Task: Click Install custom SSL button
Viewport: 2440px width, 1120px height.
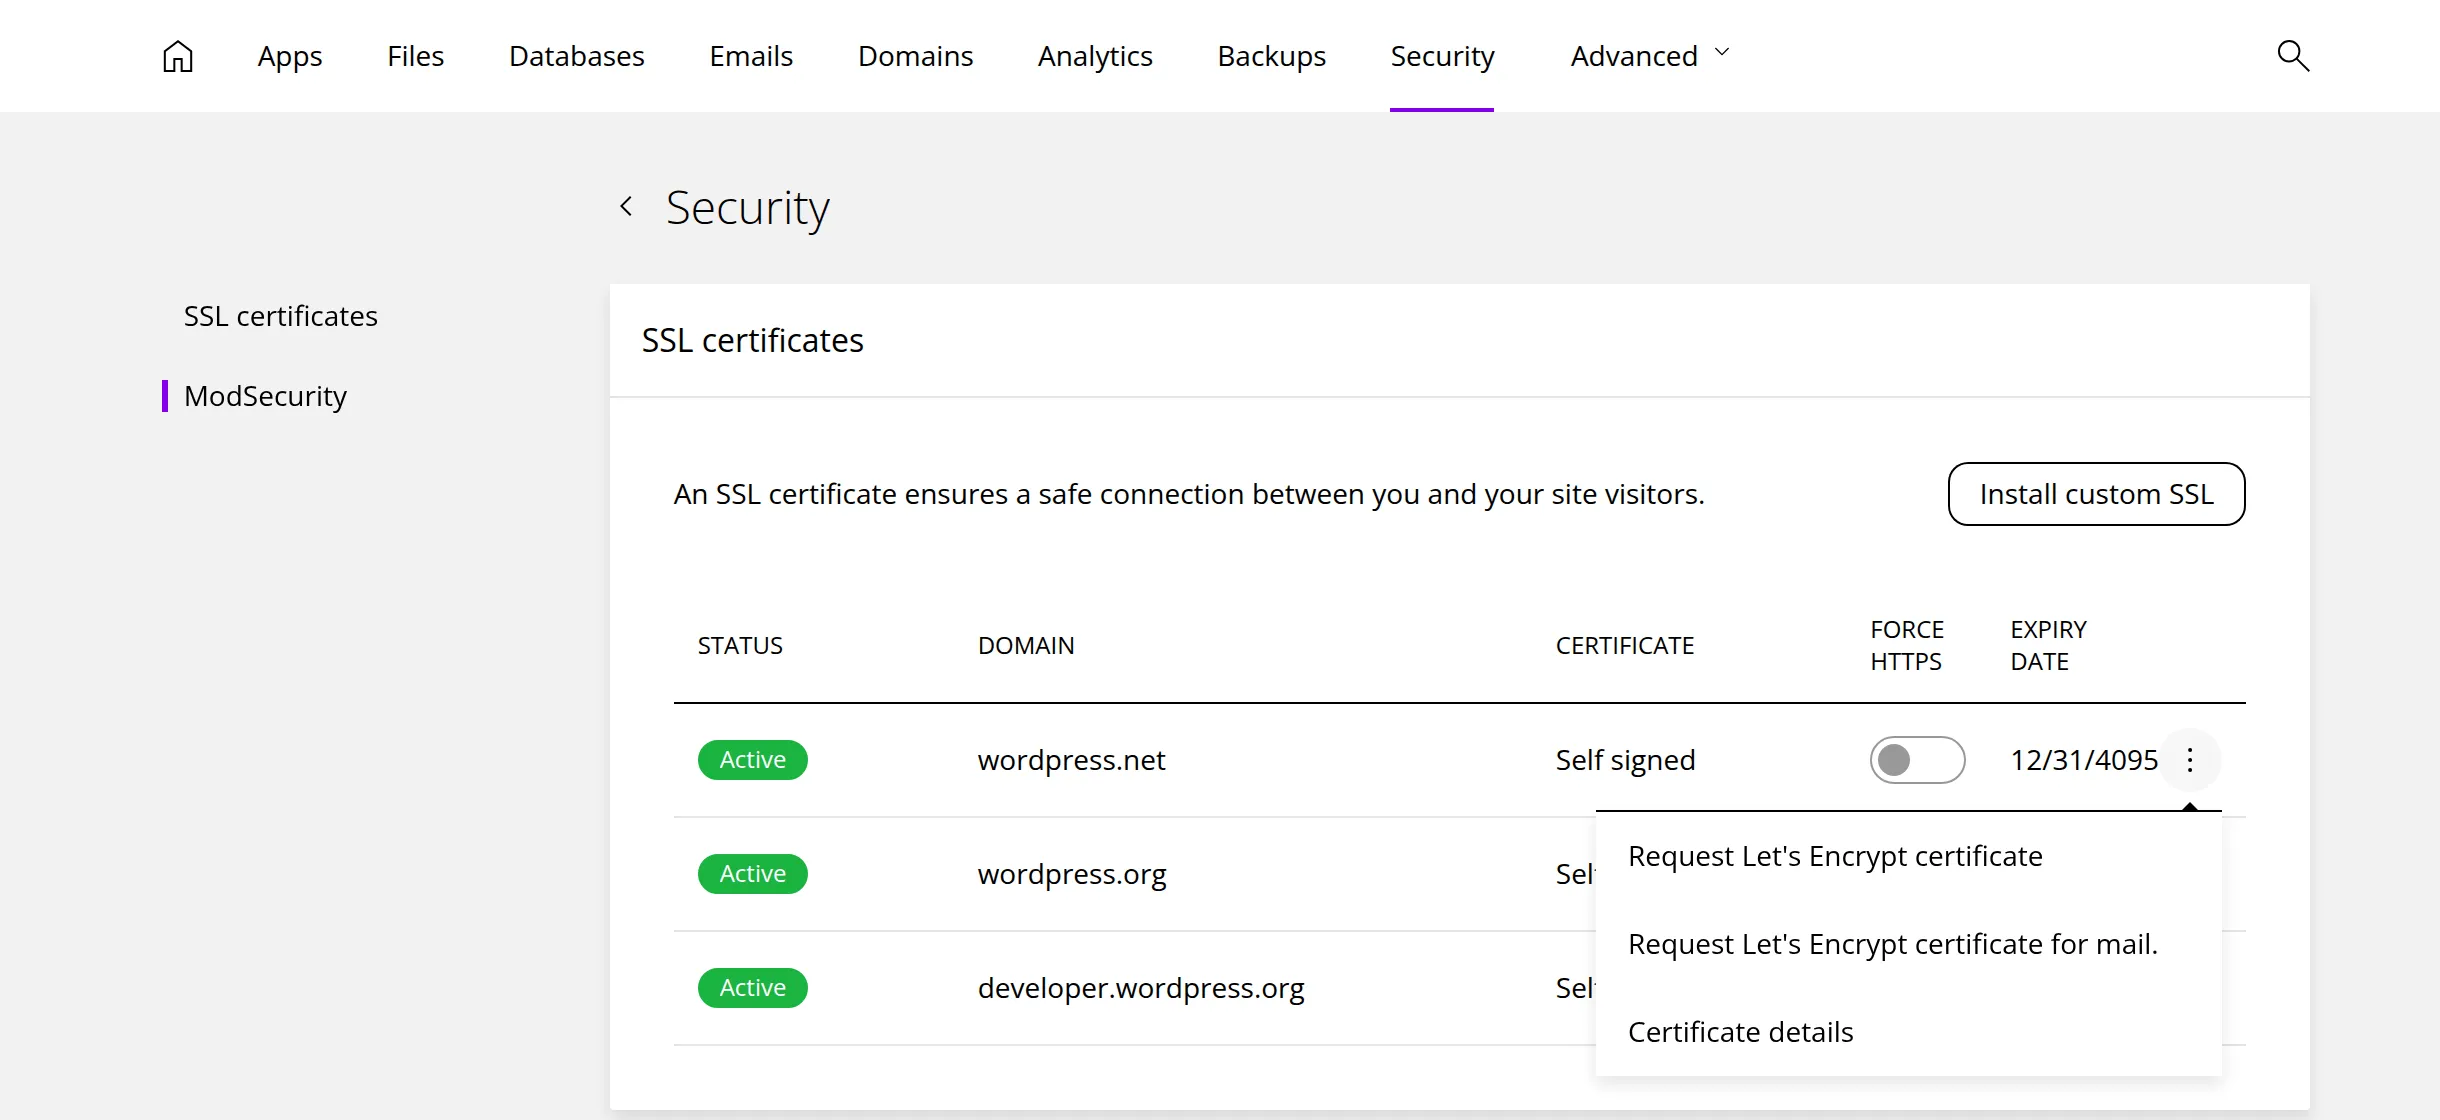Action: [2096, 494]
